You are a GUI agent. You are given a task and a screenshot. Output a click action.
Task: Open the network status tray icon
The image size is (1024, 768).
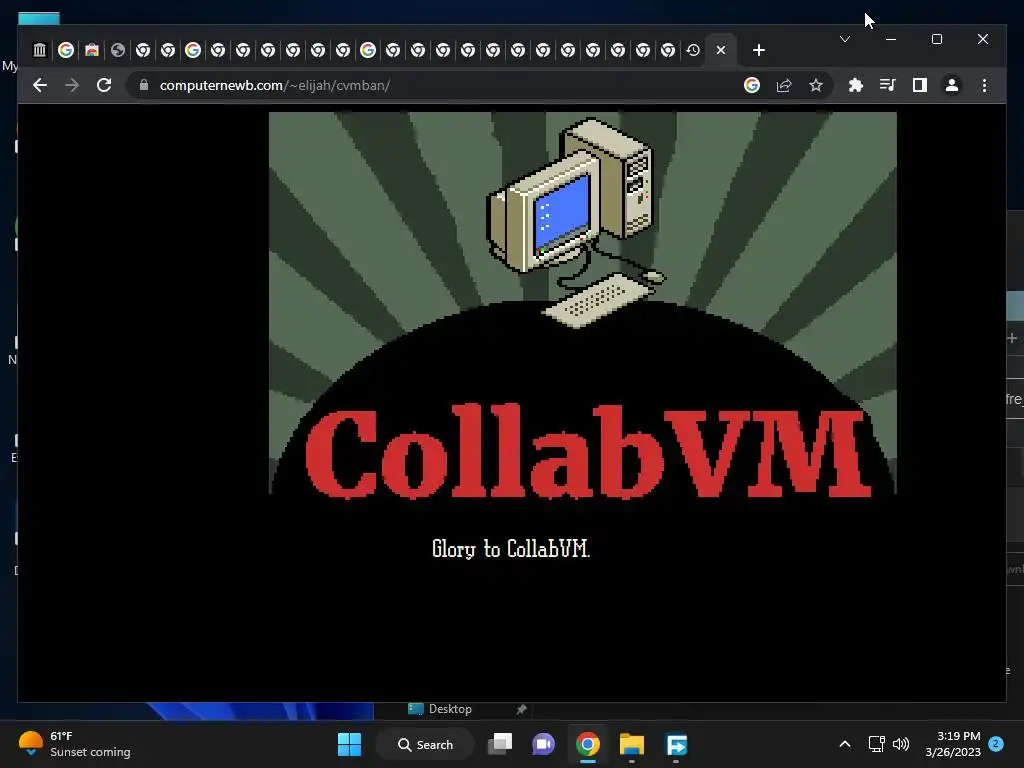click(876, 744)
